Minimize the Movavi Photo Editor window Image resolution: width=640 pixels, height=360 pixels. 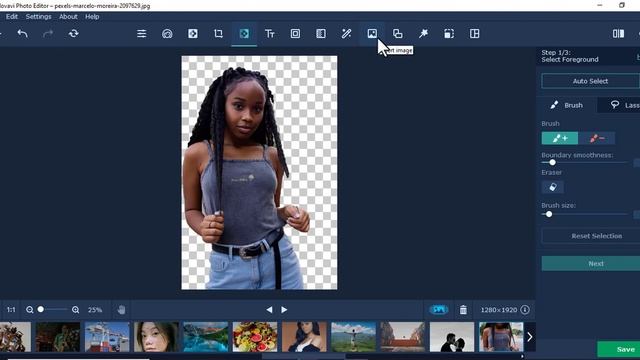coord(600,5)
